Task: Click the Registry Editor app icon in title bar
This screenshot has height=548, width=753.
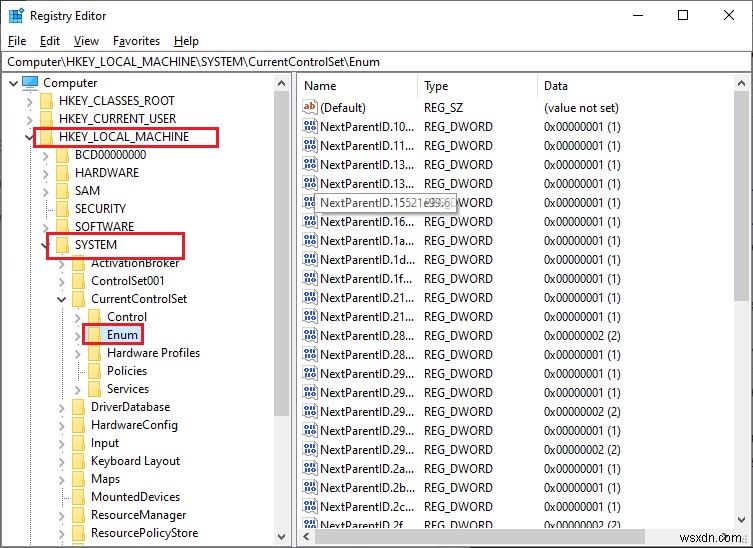Action: 16,15
